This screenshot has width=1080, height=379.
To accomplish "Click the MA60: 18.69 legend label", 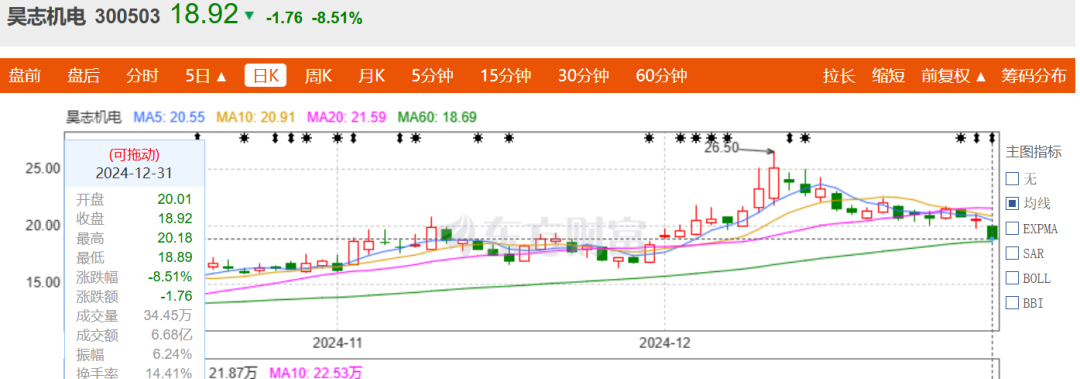I will [437, 117].
